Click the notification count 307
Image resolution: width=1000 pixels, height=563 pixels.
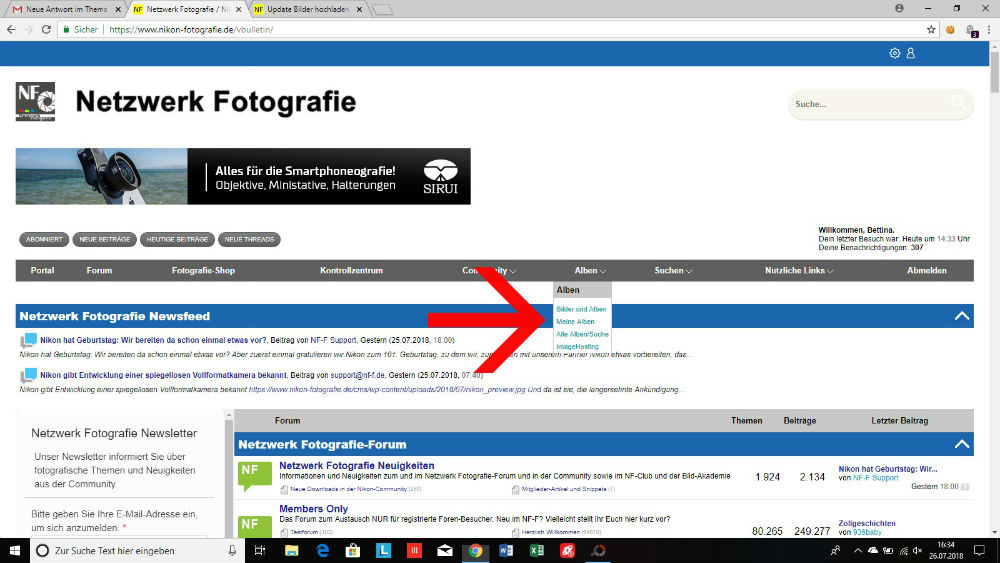pos(916,247)
